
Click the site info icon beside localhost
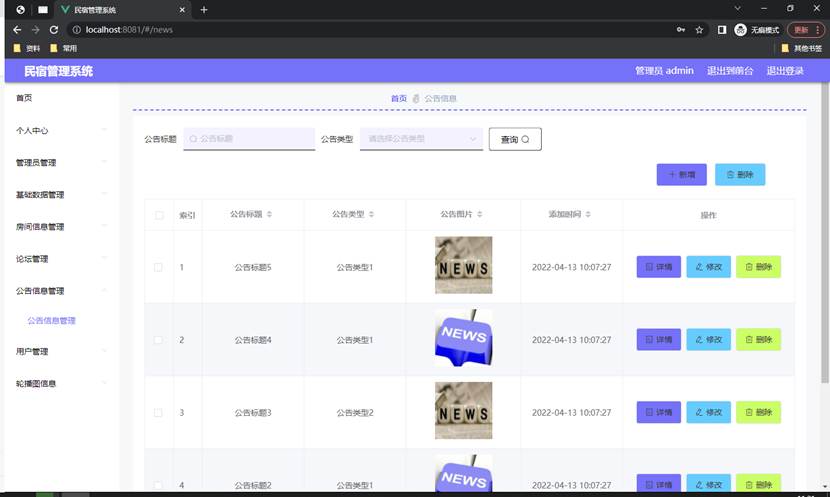tap(77, 30)
